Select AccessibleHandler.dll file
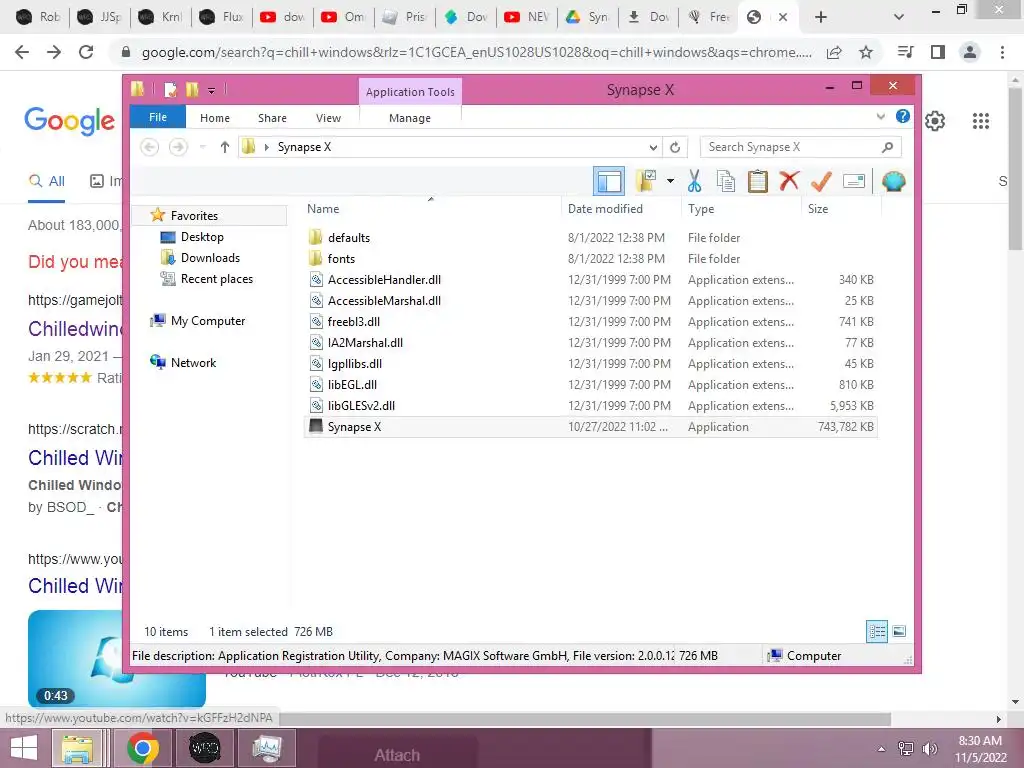This screenshot has width=1024, height=768. pyautogui.click(x=590, y=280)
